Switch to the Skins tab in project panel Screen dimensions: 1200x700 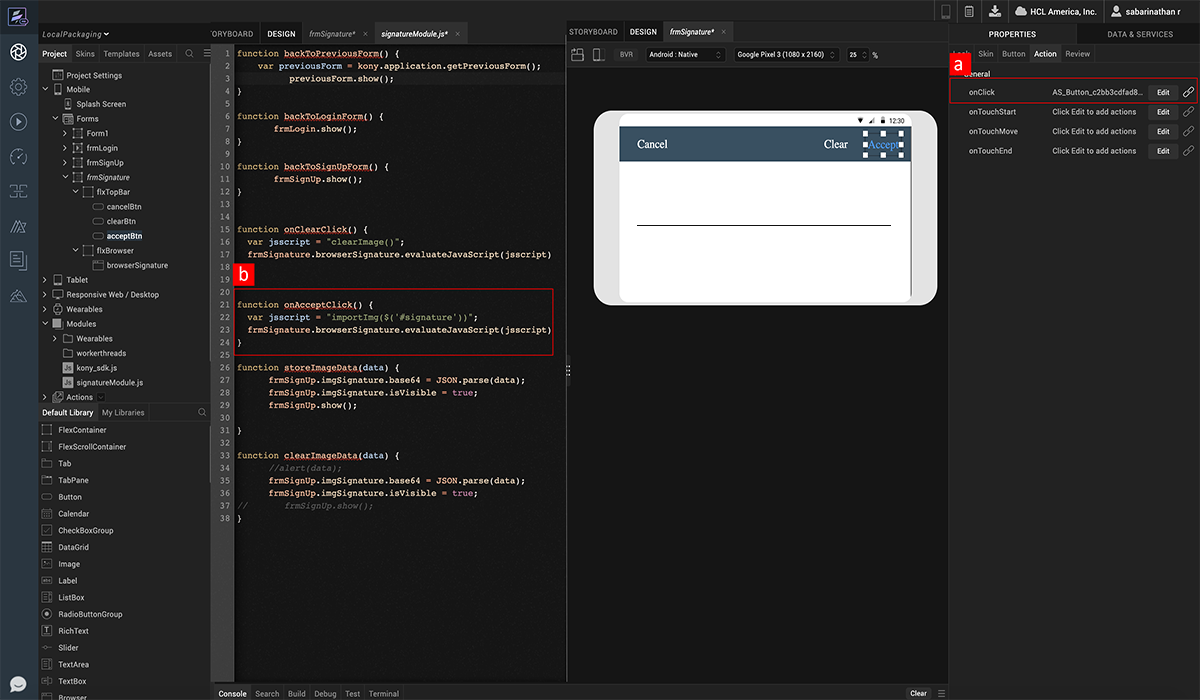85,54
